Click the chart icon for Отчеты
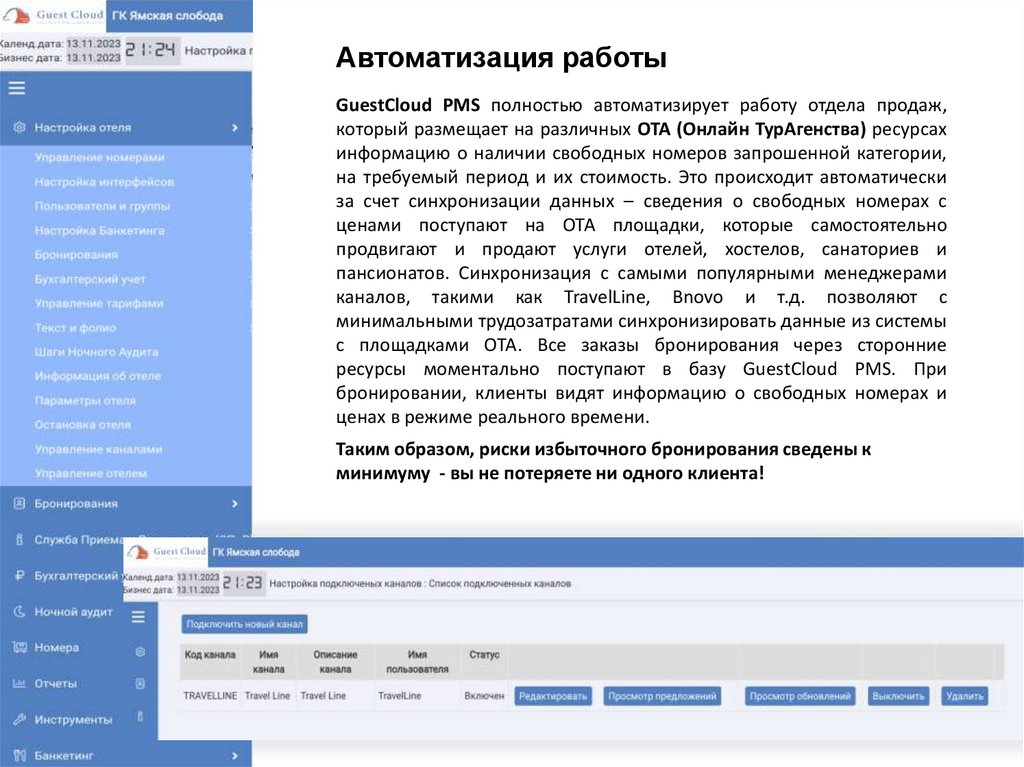This screenshot has width=1024, height=767. tap(20, 683)
